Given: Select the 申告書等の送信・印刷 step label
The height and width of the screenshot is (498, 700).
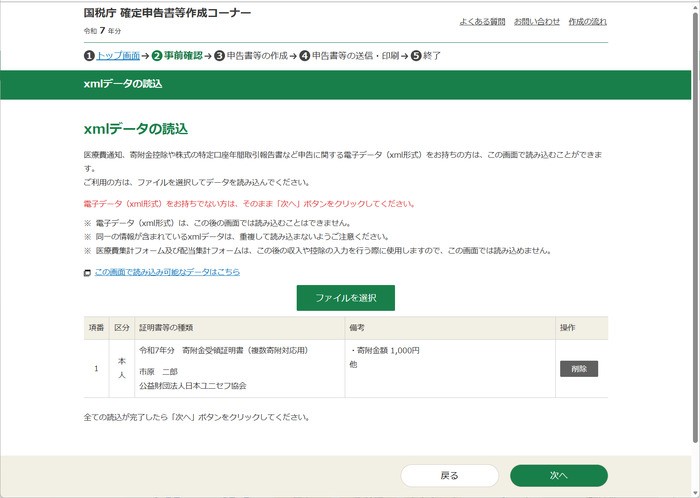Looking at the screenshot, I should click(355, 56).
